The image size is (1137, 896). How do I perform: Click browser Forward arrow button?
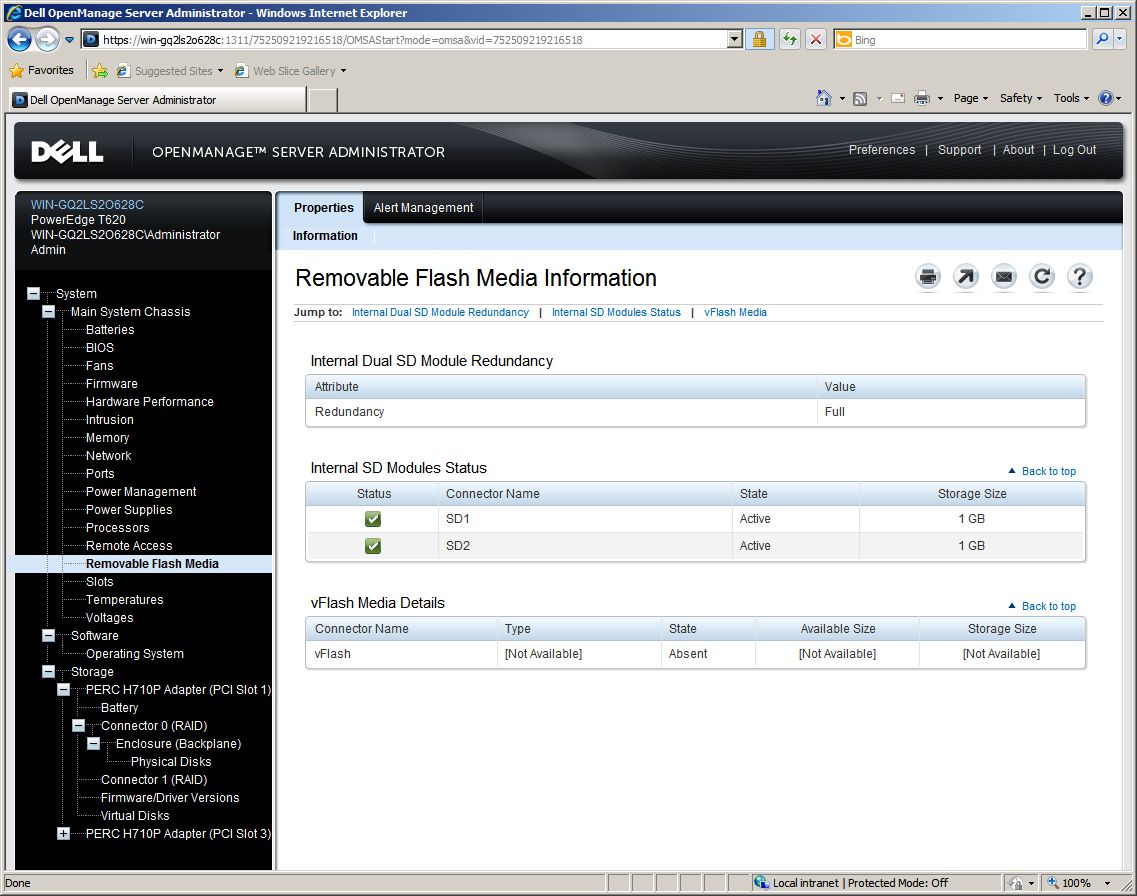(47, 39)
